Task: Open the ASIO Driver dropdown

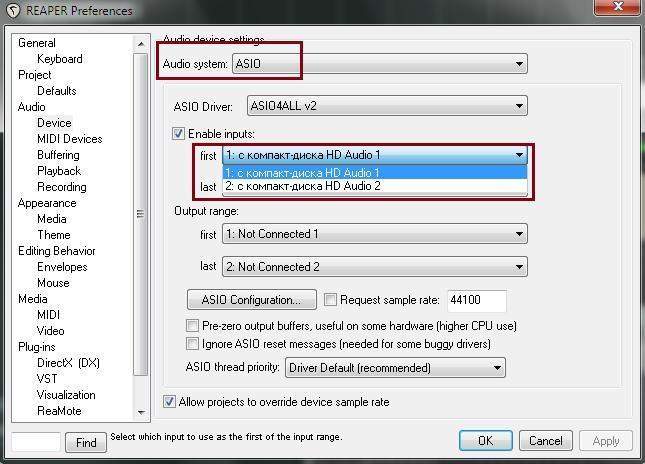Action: (387, 106)
